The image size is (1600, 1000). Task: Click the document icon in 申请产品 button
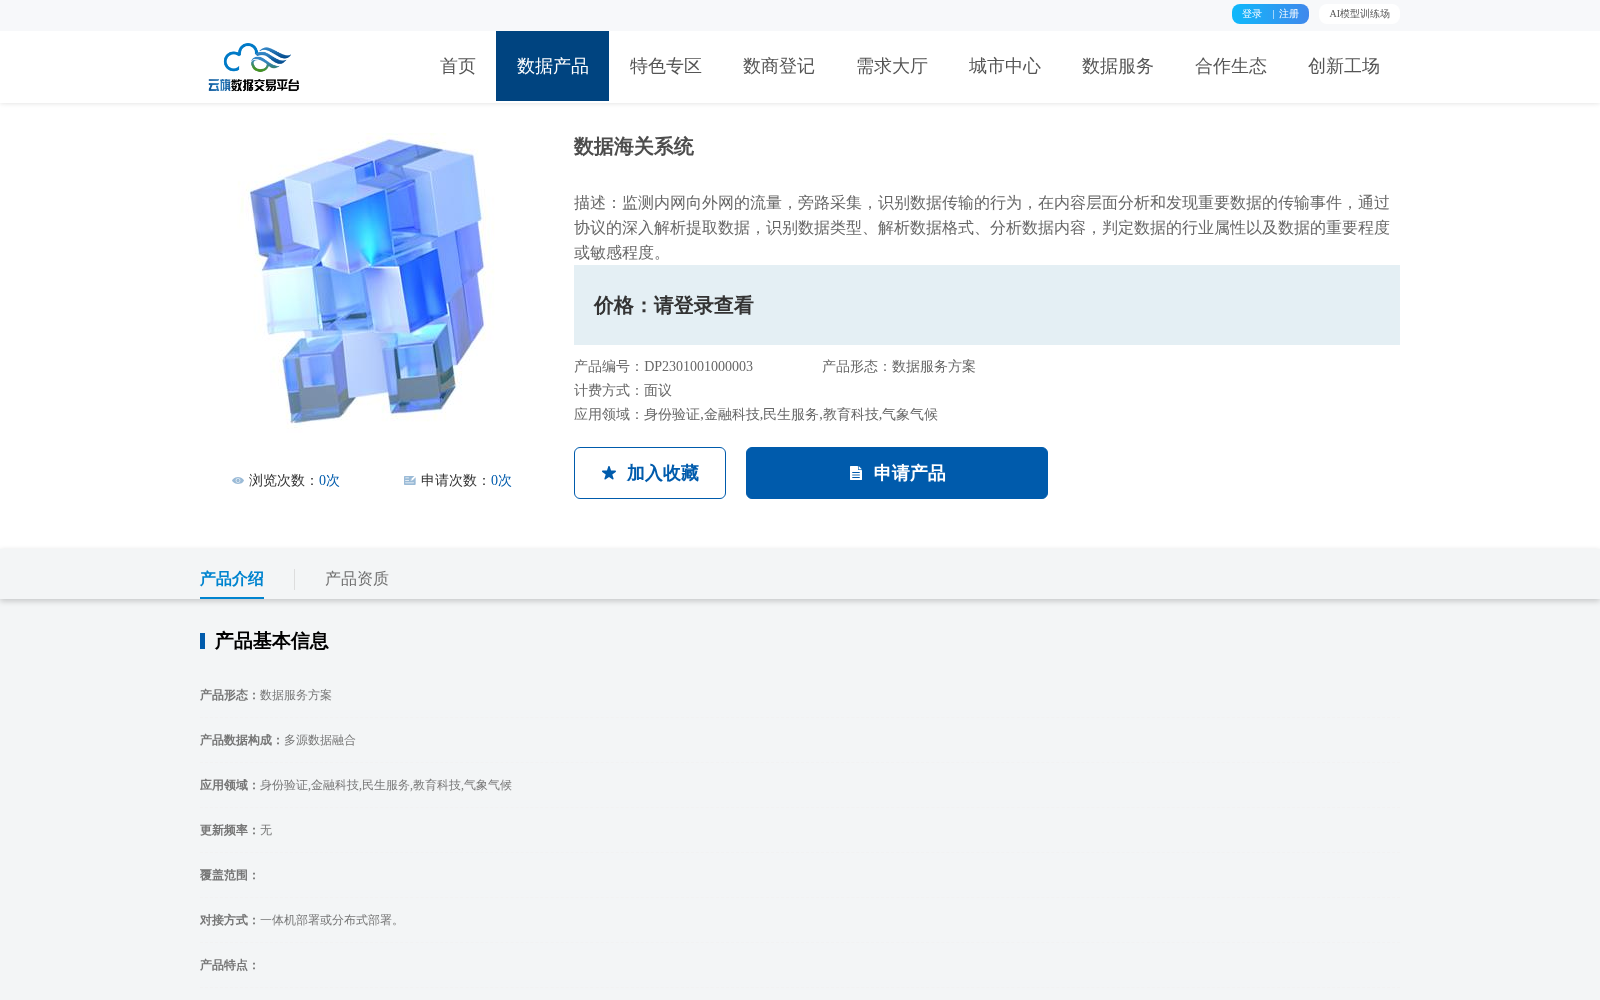pyautogui.click(x=856, y=473)
